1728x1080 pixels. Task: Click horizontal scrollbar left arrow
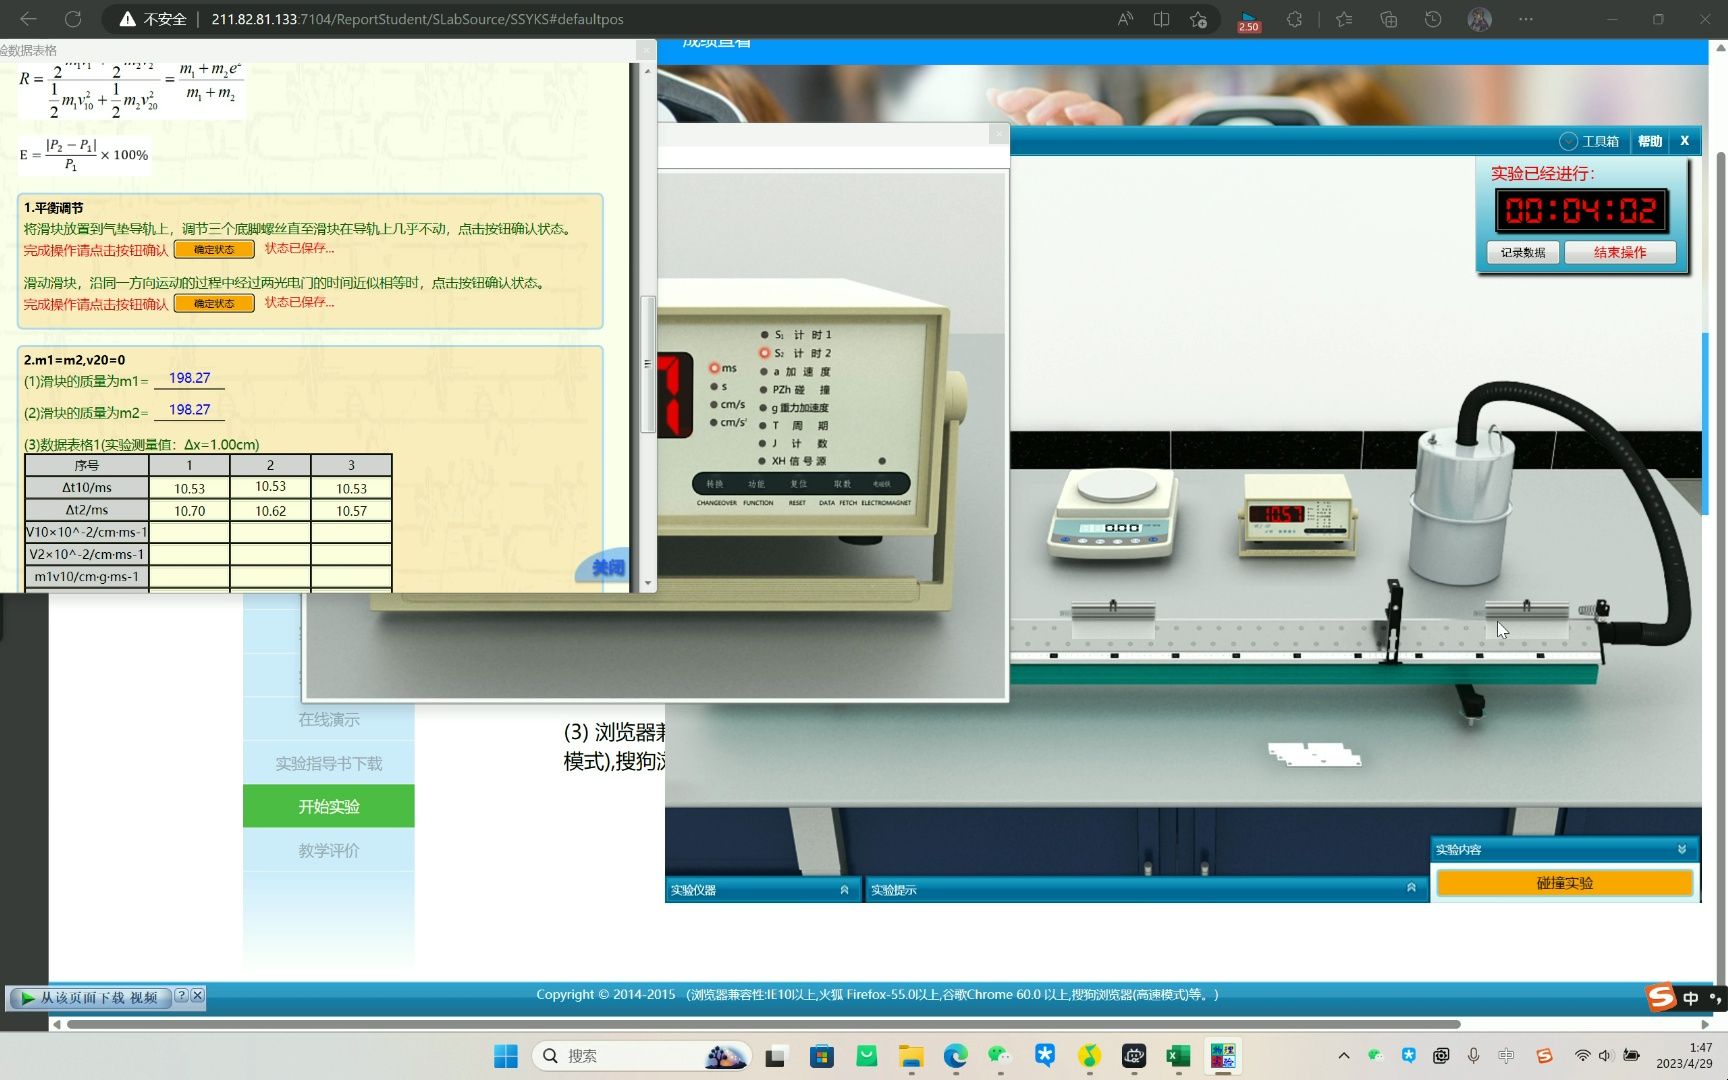tap(57, 1024)
